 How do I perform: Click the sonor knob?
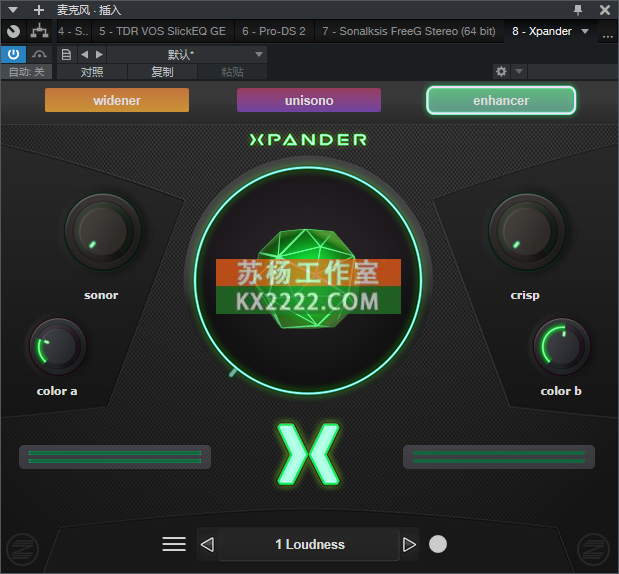click(x=103, y=232)
